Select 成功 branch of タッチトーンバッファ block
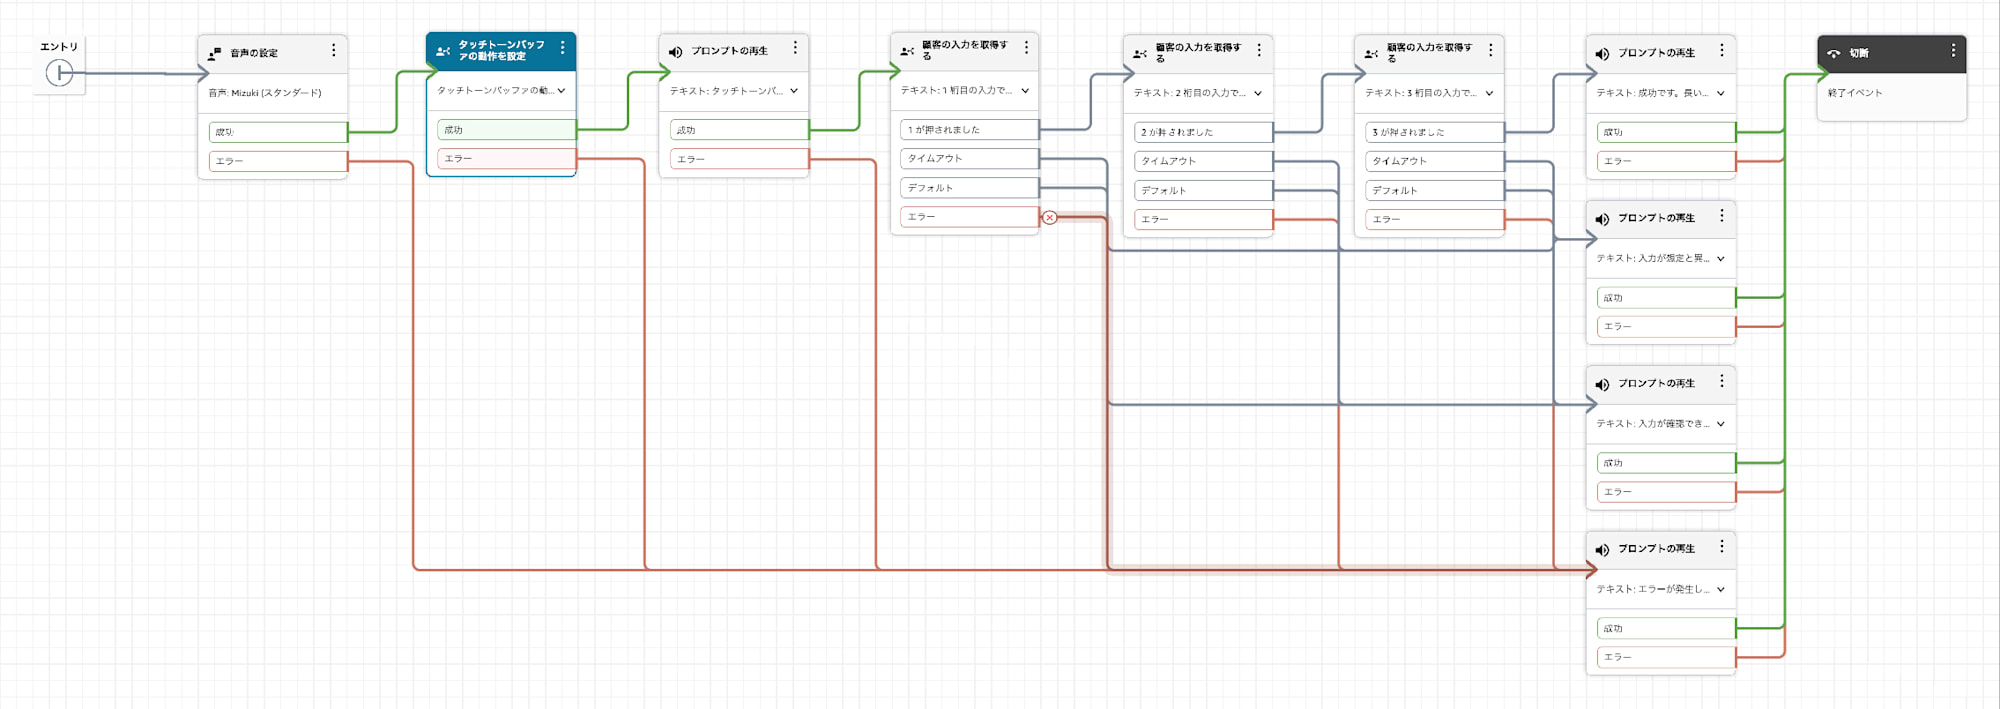The height and width of the screenshot is (709, 2000). point(507,130)
